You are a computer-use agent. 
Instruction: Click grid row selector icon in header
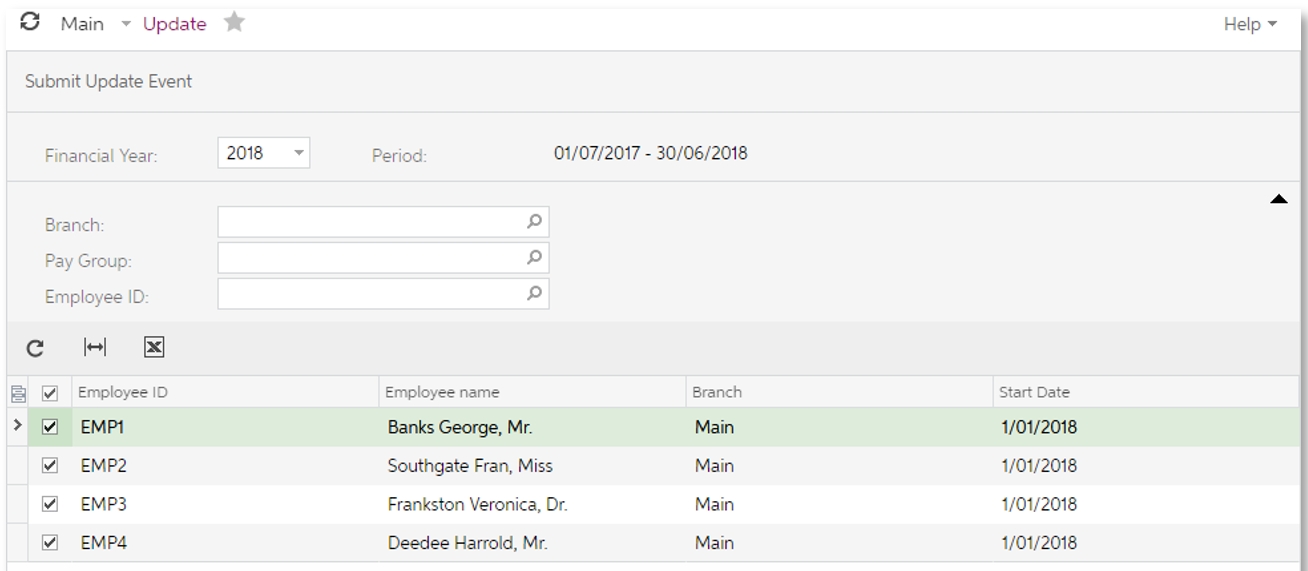tap(17, 393)
